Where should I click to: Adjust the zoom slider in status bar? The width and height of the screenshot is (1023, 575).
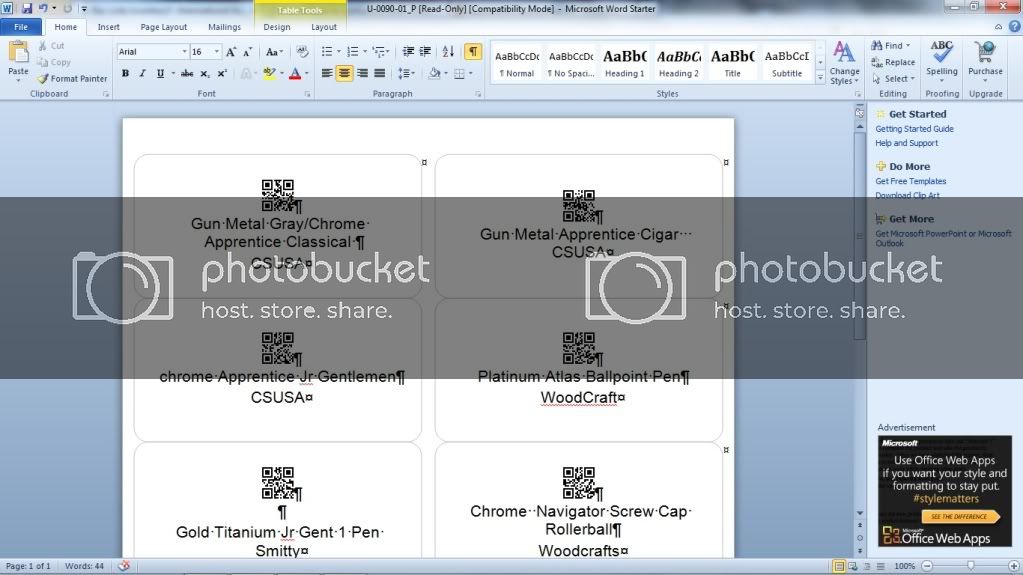click(970, 566)
